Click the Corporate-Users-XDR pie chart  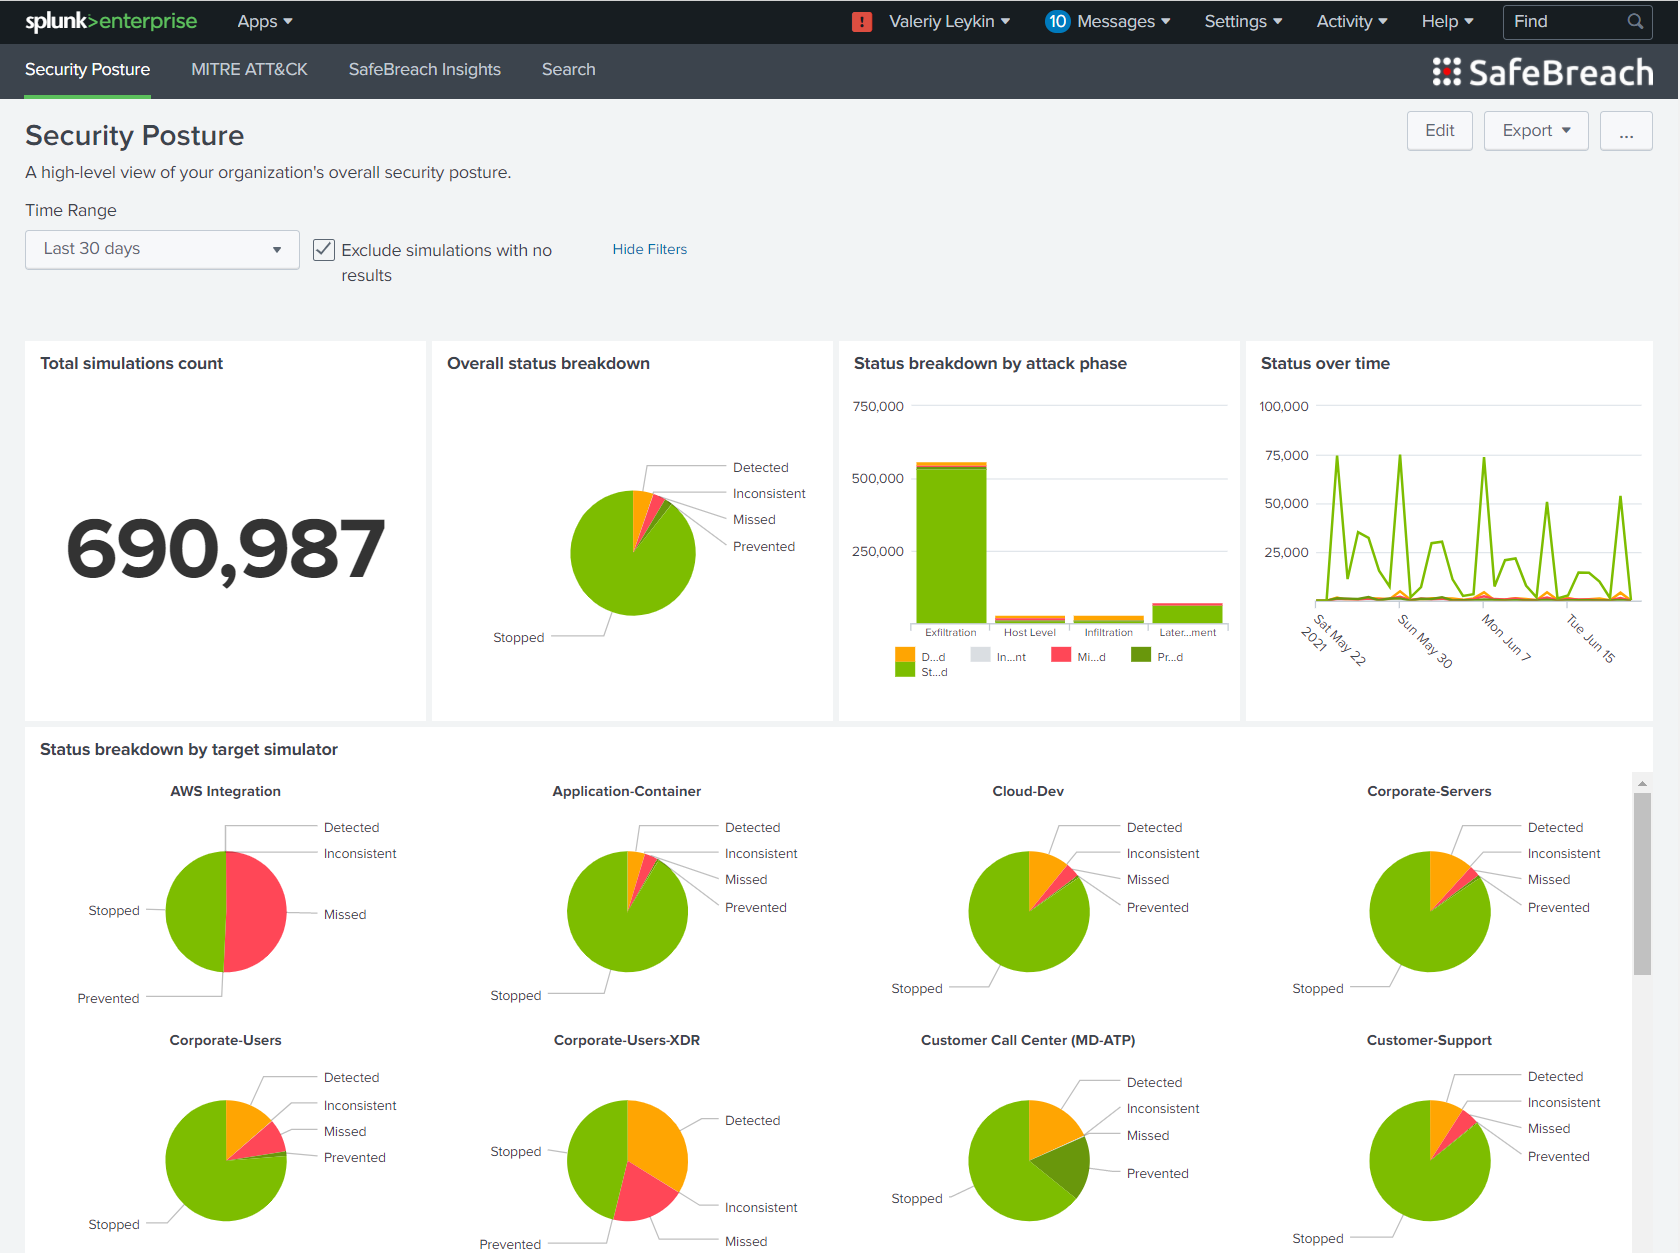pyautogui.click(x=627, y=1160)
